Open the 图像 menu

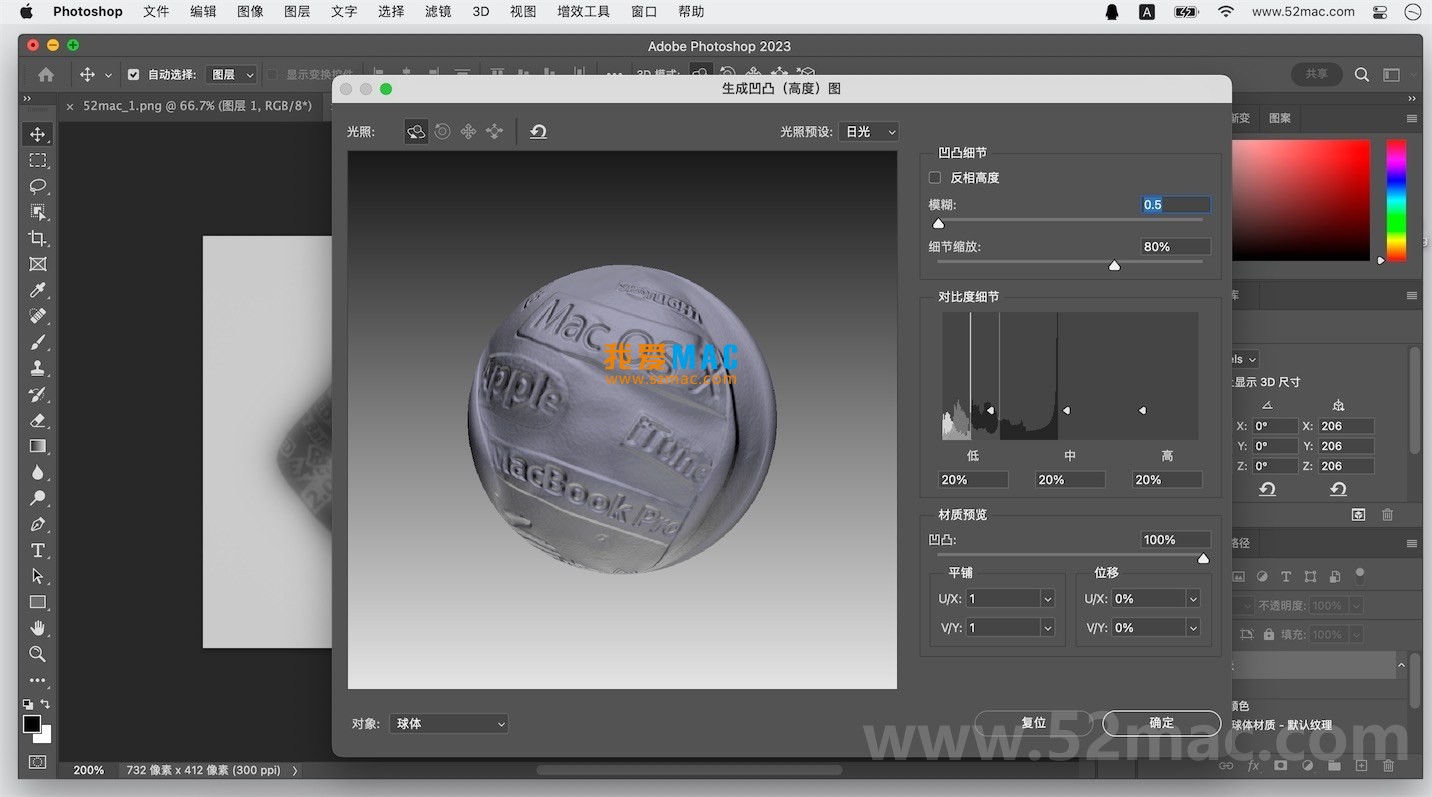[x=250, y=12]
